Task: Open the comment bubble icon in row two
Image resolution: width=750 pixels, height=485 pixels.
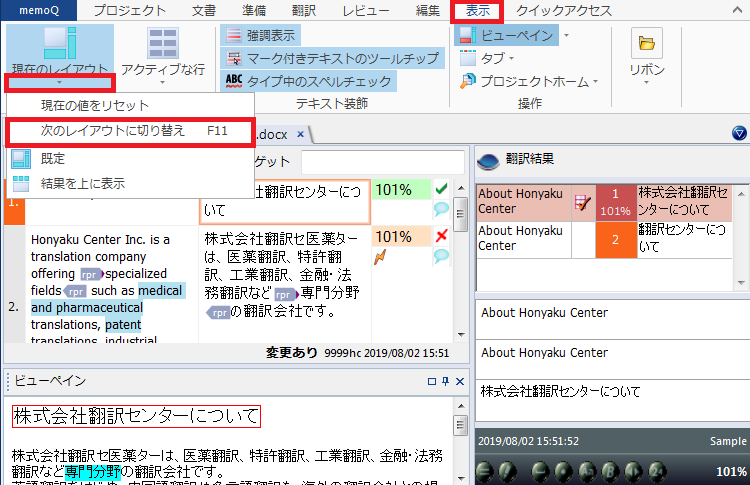Action: coord(441,257)
